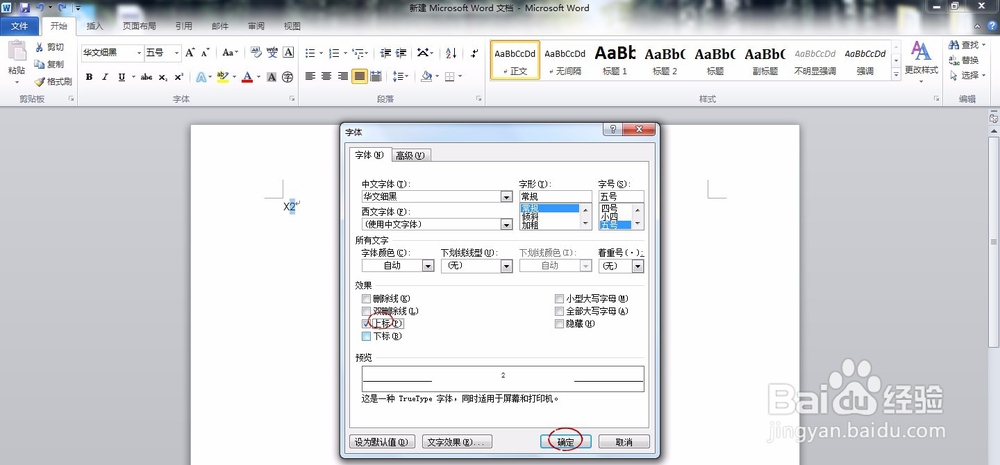Open the 下划线线型 dropdown
The image size is (1000, 465).
pos(506,266)
